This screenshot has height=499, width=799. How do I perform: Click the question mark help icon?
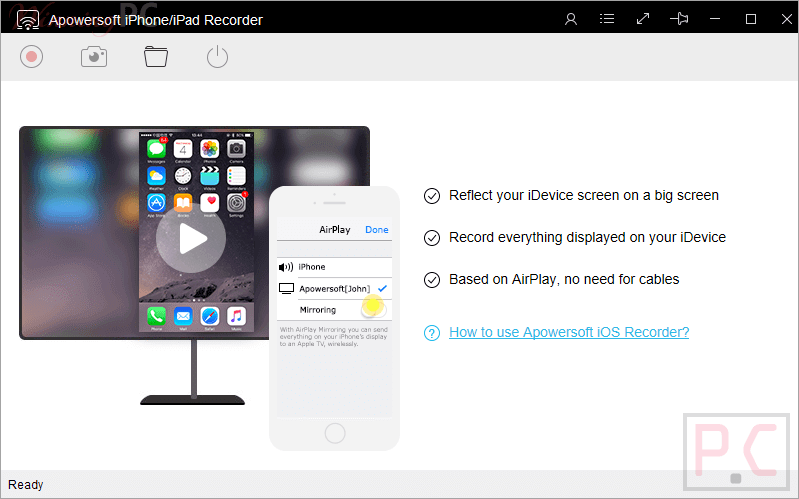tap(432, 333)
